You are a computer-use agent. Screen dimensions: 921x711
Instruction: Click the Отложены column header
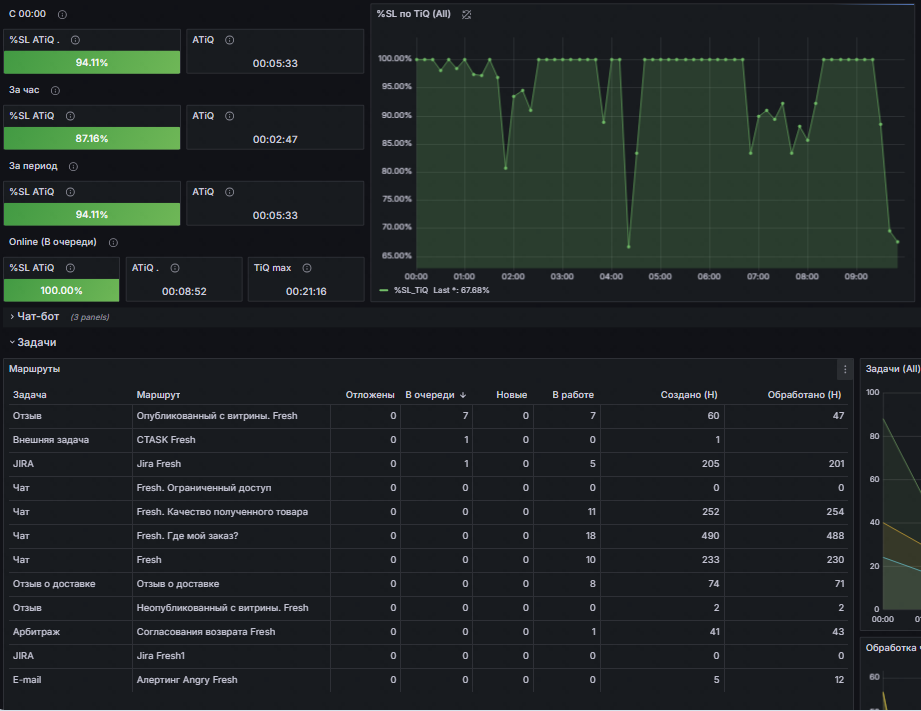point(370,395)
